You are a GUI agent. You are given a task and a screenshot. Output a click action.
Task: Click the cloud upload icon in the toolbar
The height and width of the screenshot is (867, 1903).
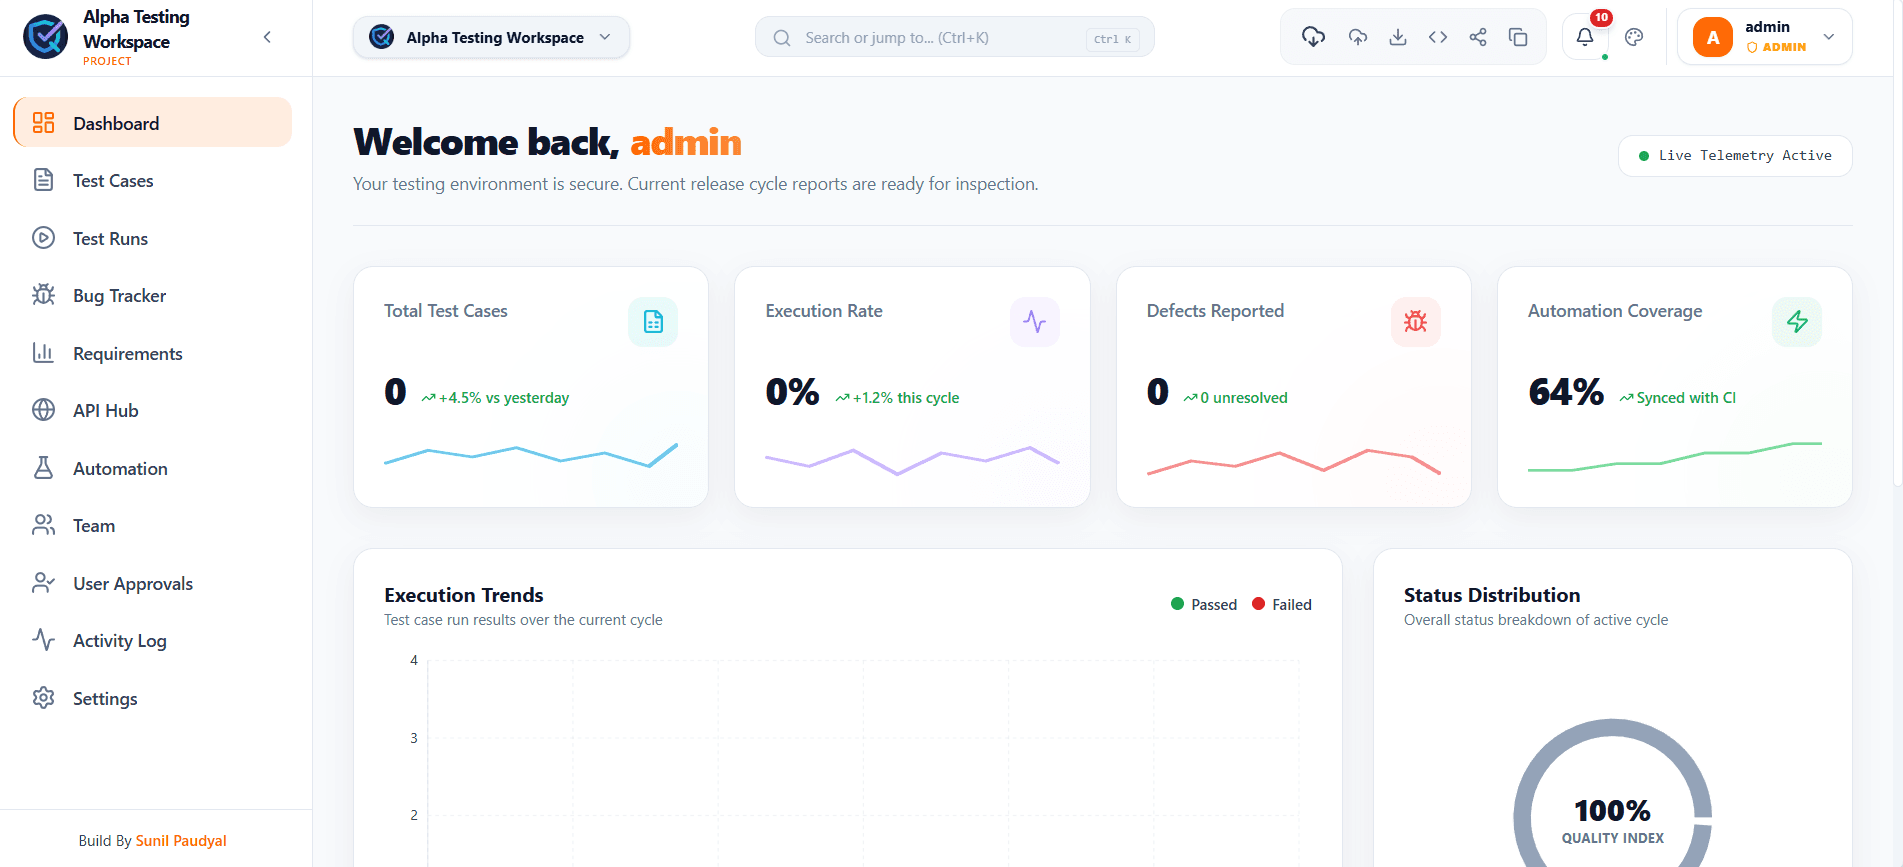1357,37
